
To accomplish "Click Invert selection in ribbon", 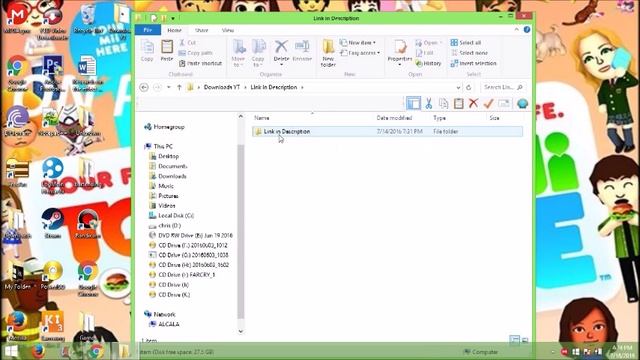I will click(473, 63).
